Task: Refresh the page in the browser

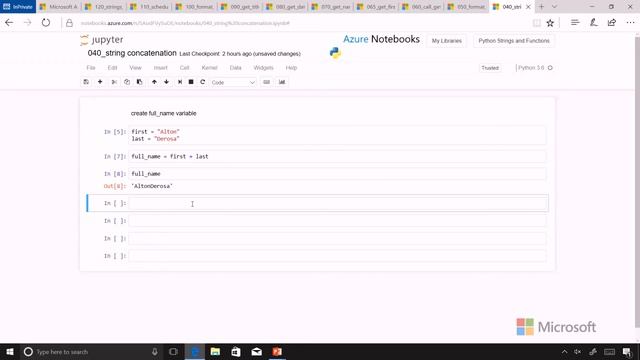Action: tap(46, 23)
